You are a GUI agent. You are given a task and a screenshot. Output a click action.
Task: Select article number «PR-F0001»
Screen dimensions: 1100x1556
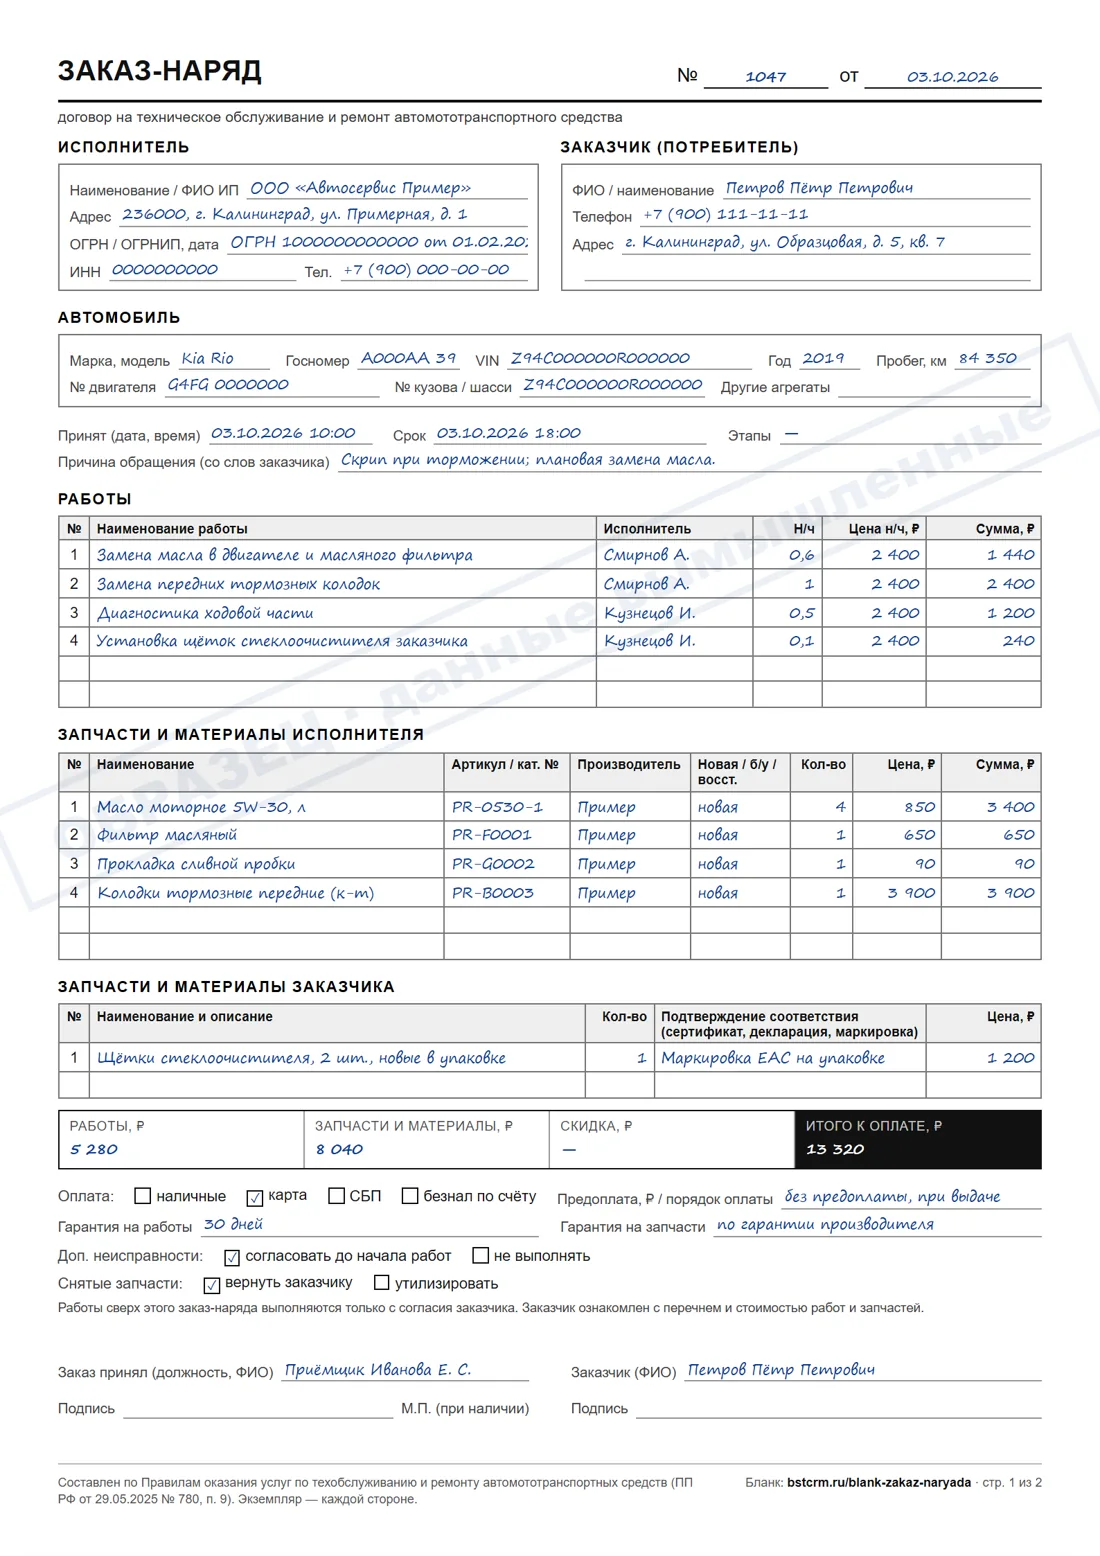[x=492, y=835]
